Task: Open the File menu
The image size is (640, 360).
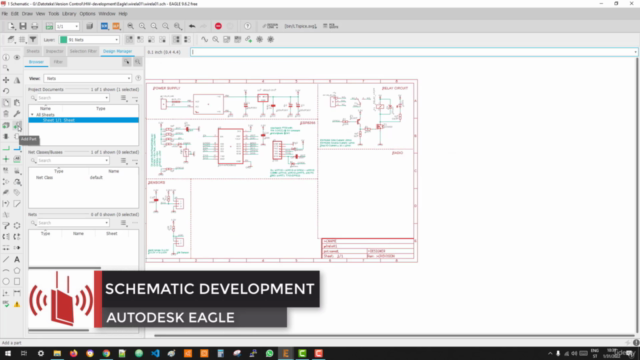Action: [4, 13]
